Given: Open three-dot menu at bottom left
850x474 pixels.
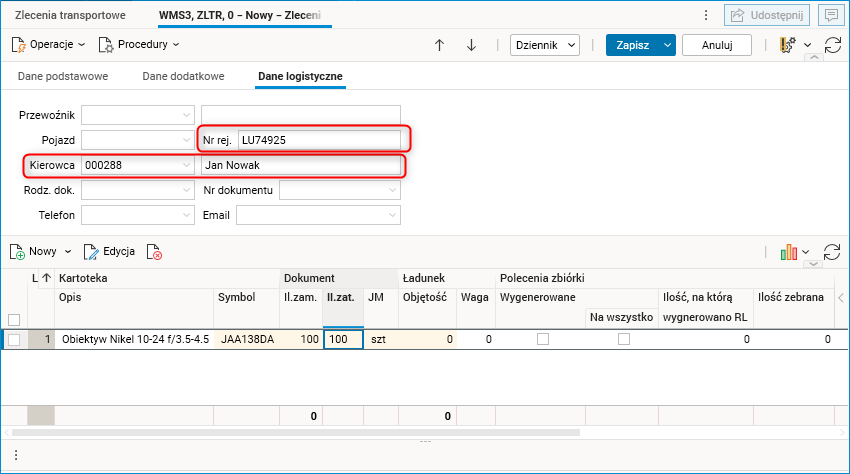Looking at the screenshot, I should [16, 455].
